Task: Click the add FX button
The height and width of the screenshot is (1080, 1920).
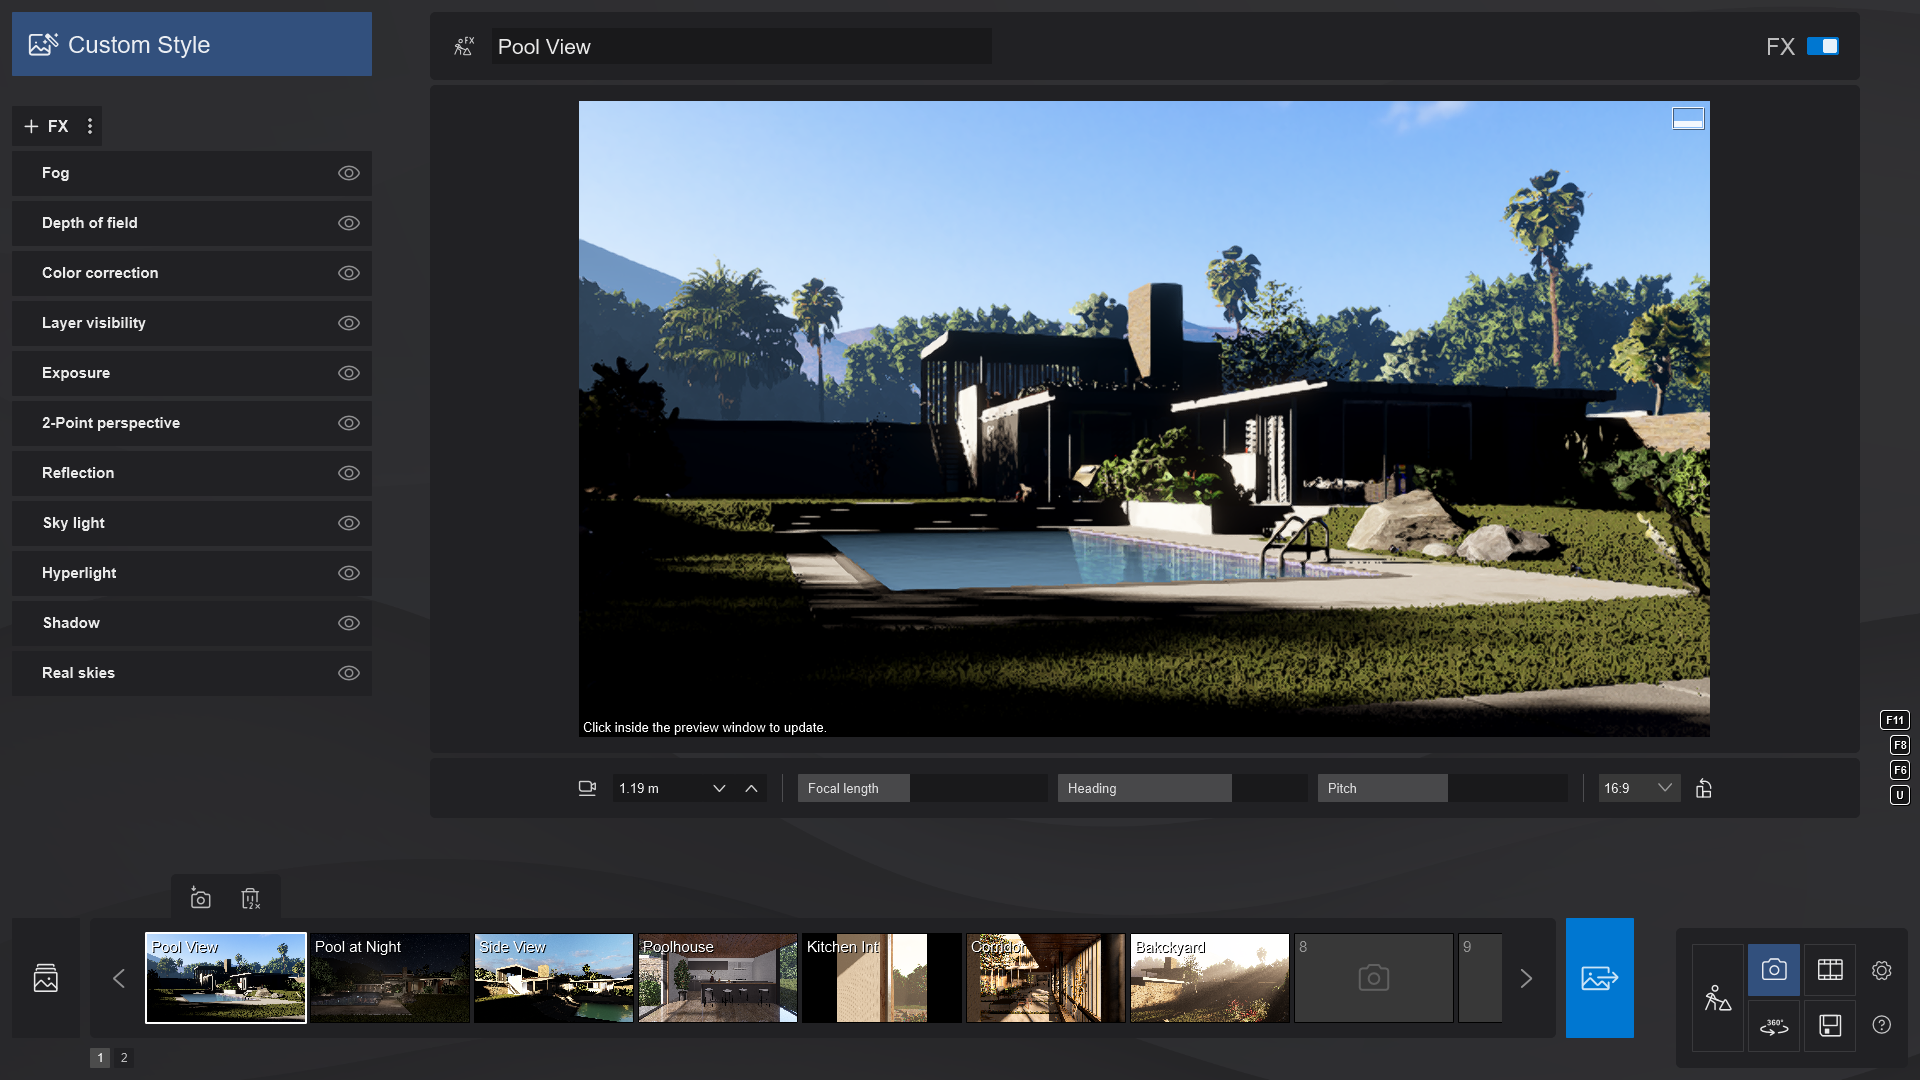Action: 46,126
